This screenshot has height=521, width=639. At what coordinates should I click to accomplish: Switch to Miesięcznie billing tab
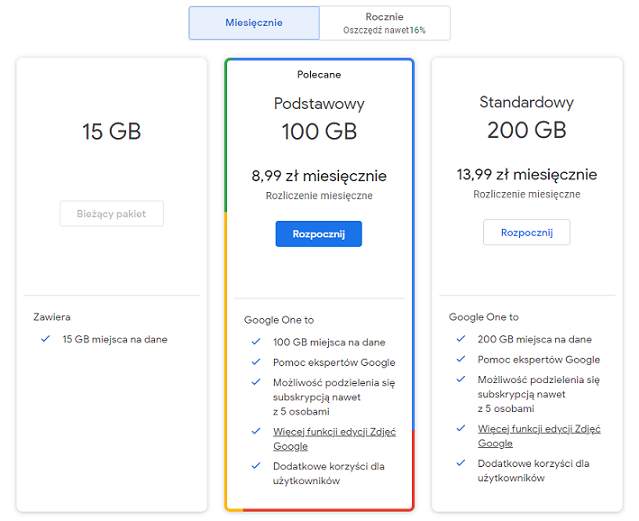pos(254,23)
